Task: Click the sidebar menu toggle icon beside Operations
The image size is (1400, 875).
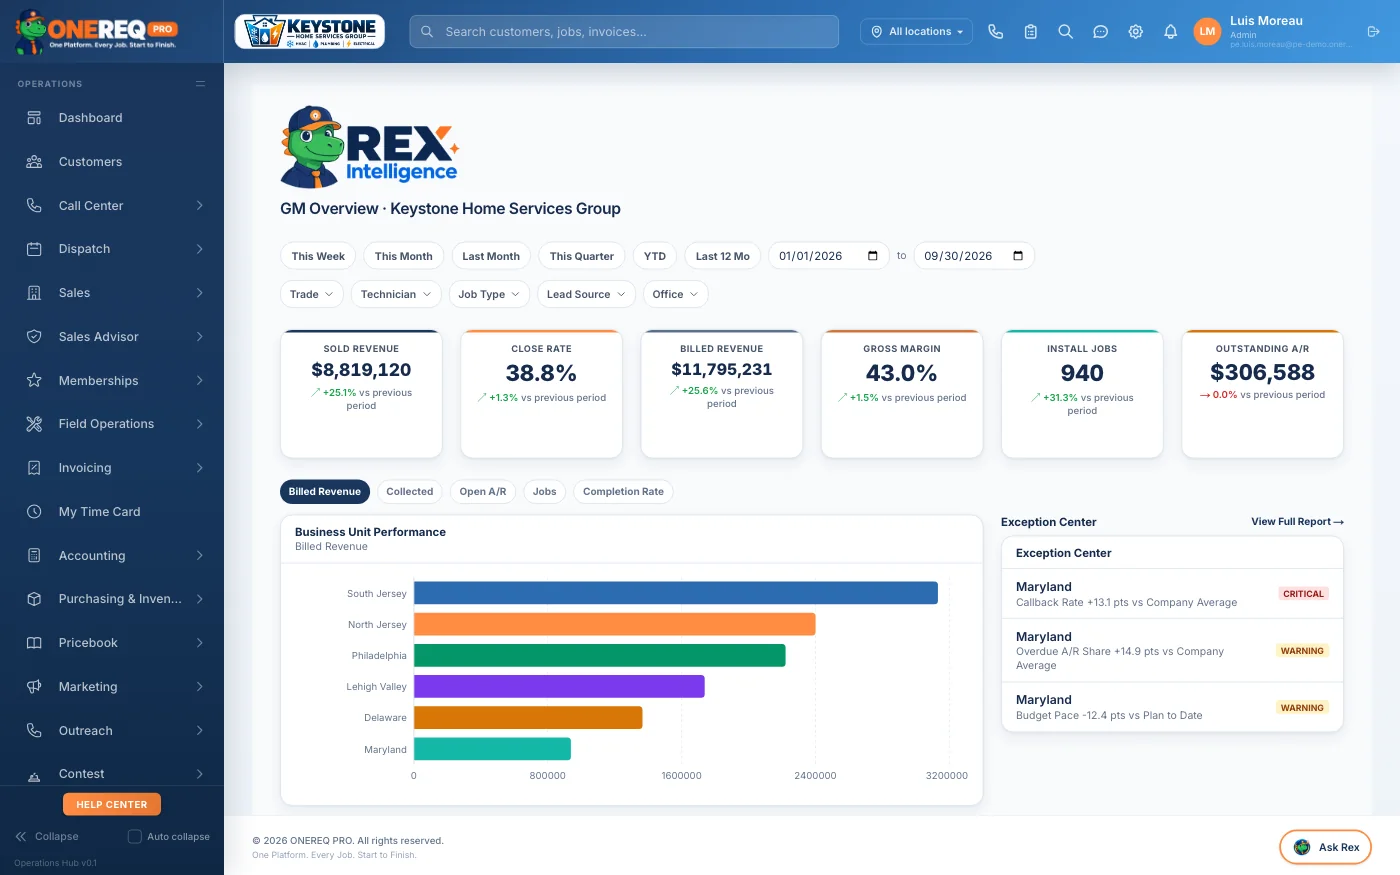Action: click(x=200, y=84)
